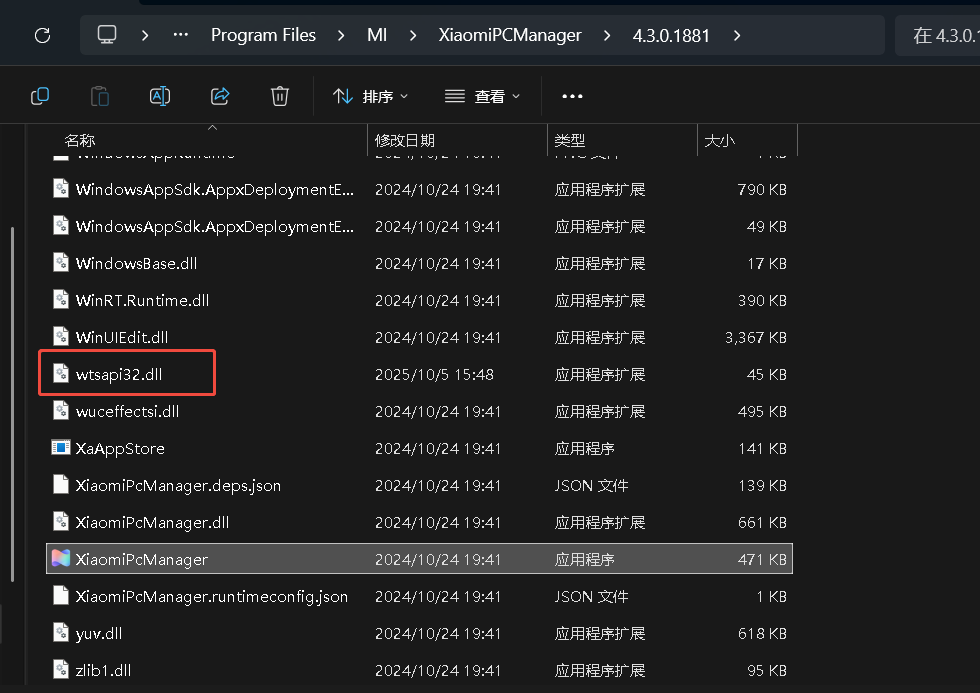Viewport: 980px width, 693px height.
Task: Click the XiaomiPcManager.deps.json file icon
Action: 61,485
